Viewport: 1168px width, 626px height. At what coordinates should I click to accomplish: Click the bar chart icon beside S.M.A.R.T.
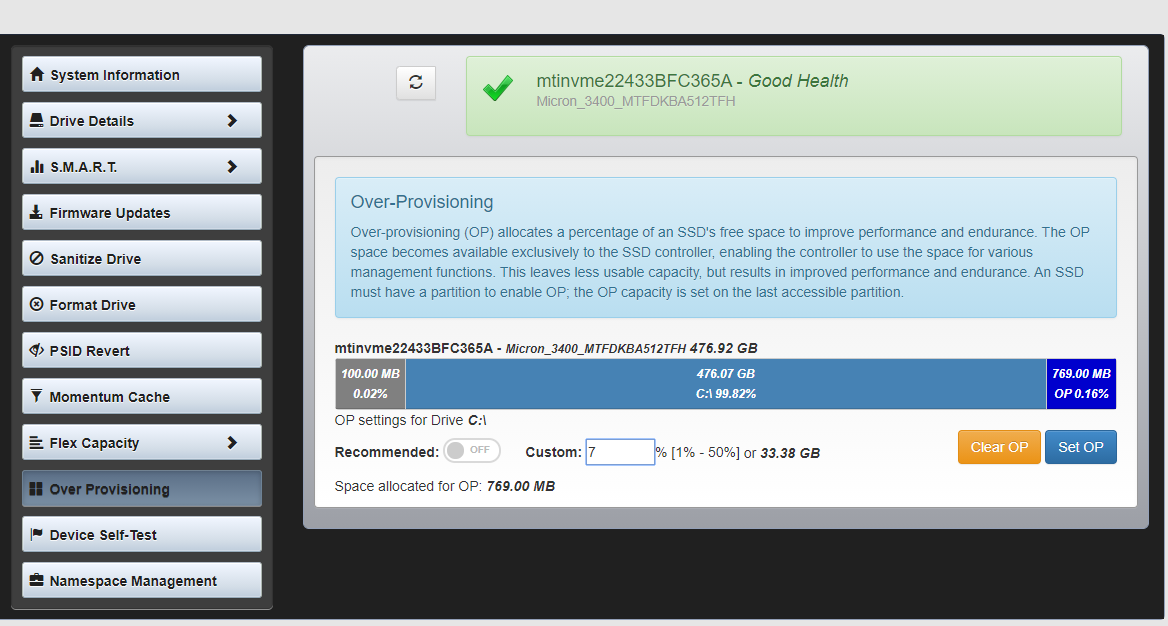(36, 167)
